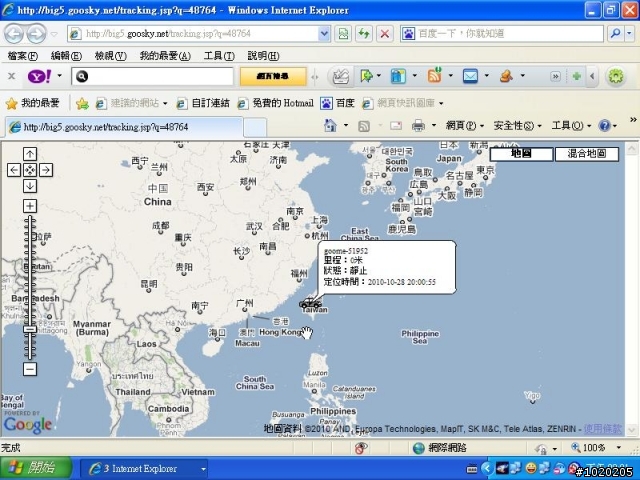
Task: Click the Yahoo 網頁搜尋 button
Action: tap(273, 76)
